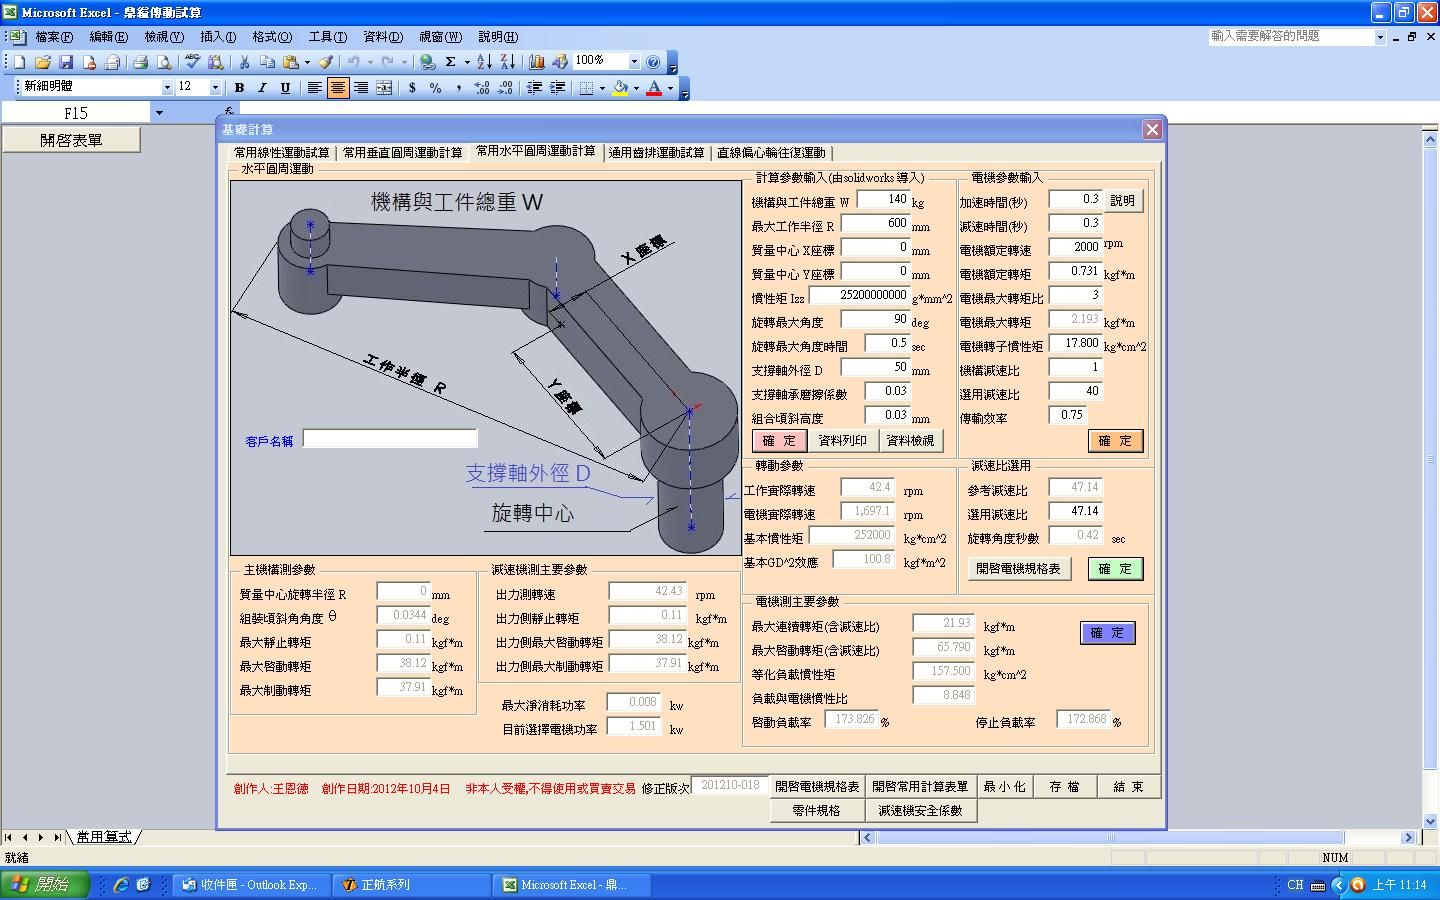Click the Cut scissors icon
The height and width of the screenshot is (900, 1440).
click(x=244, y=62)
